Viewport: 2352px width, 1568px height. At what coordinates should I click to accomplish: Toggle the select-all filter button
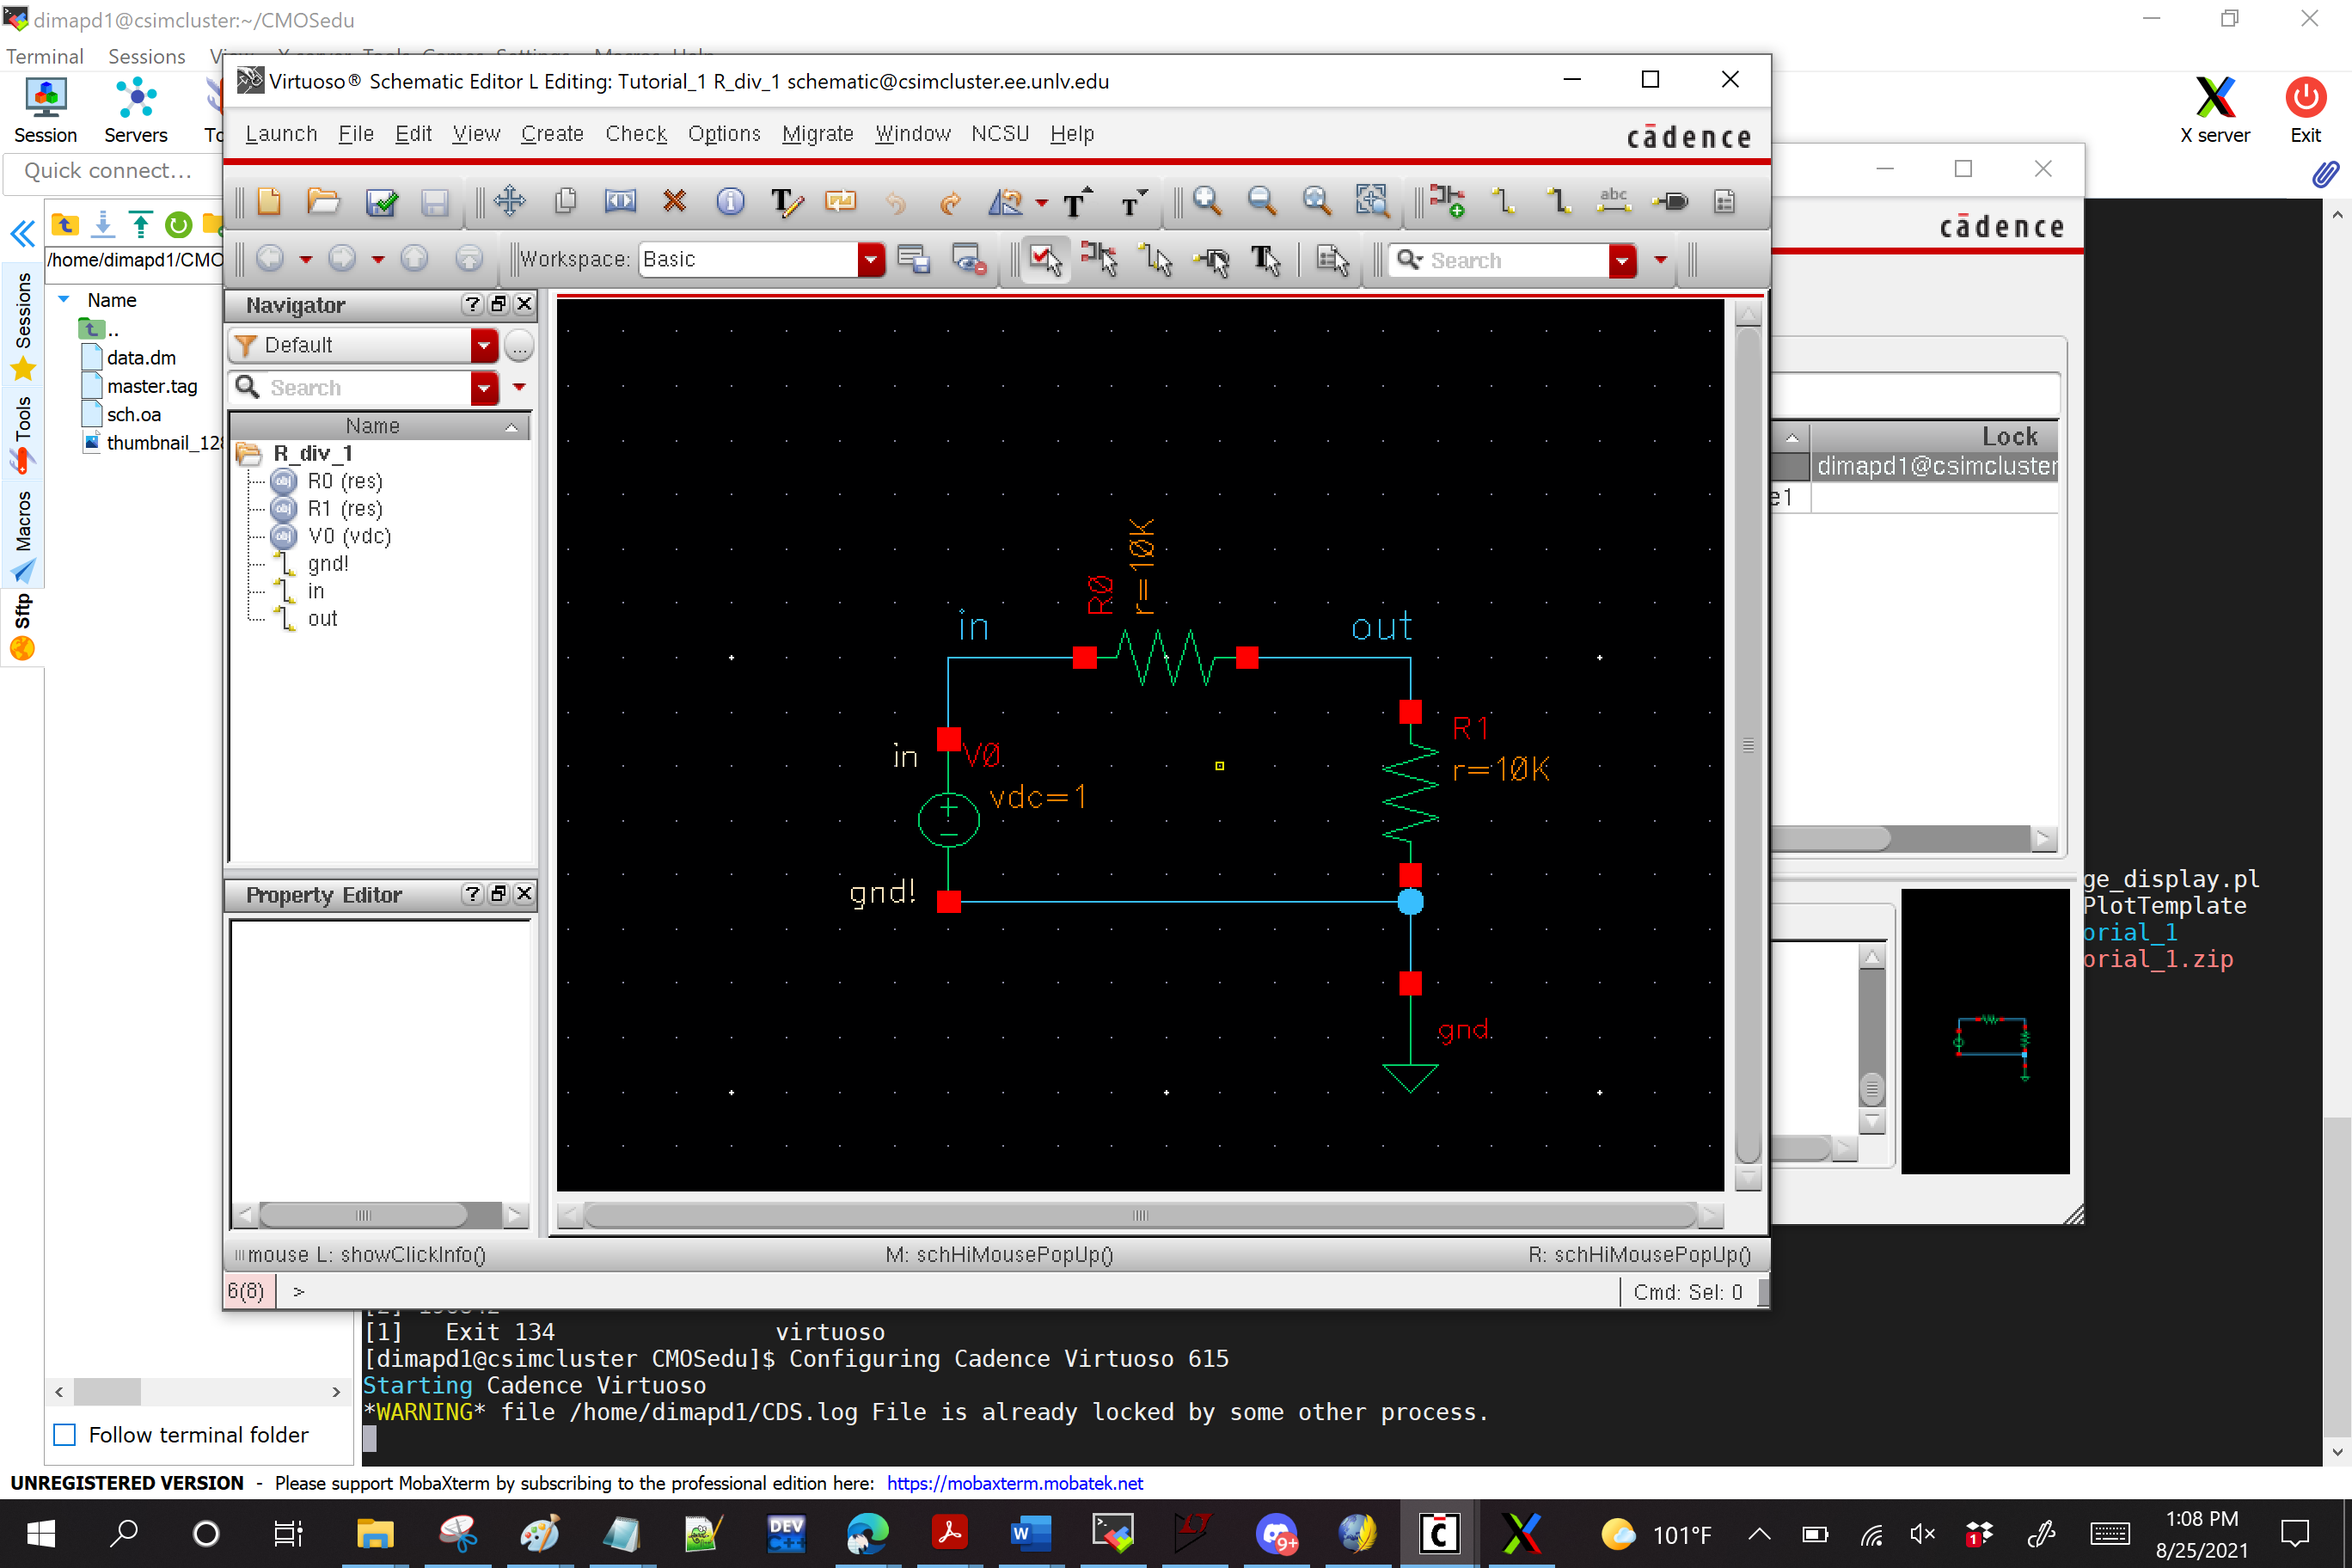(x=1045, y=260)
